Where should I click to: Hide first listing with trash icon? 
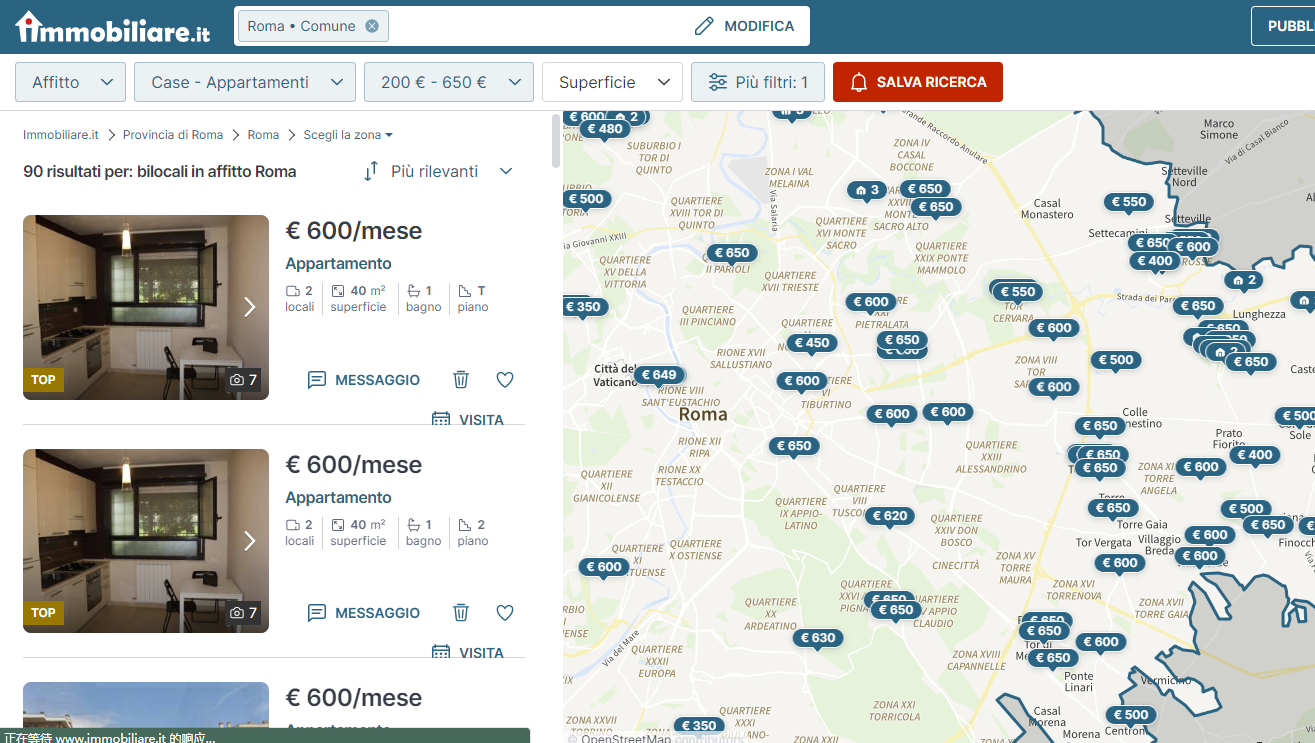pos(461,380)
